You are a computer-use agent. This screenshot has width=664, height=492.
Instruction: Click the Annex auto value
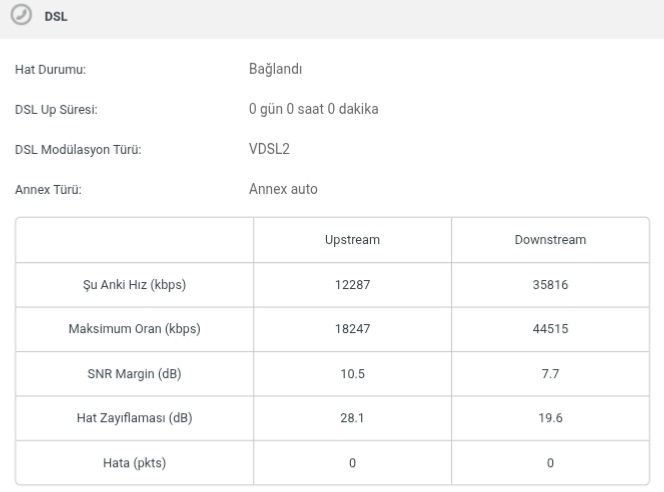point(283,189)
